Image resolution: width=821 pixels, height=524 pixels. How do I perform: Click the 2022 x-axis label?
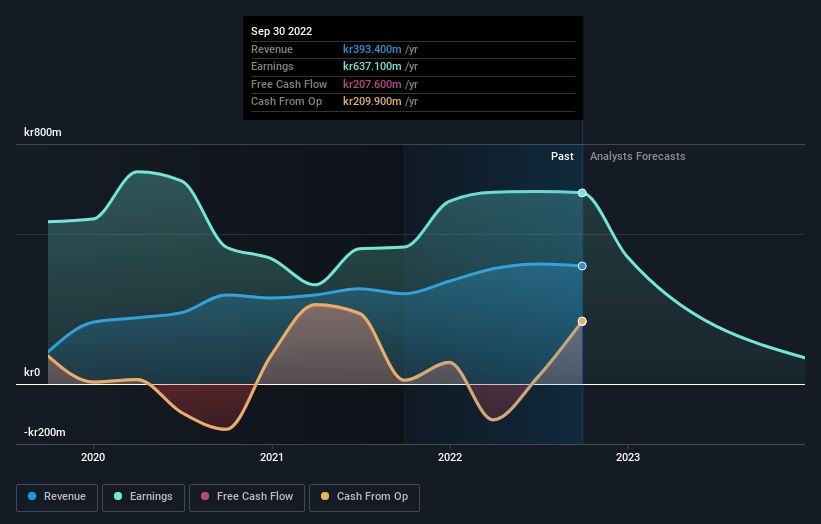(x=450, y=458)
